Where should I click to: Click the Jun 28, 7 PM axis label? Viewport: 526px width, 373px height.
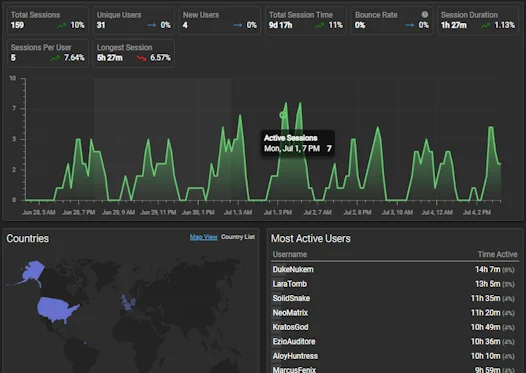pyautogui.click(x=78, y=212)
